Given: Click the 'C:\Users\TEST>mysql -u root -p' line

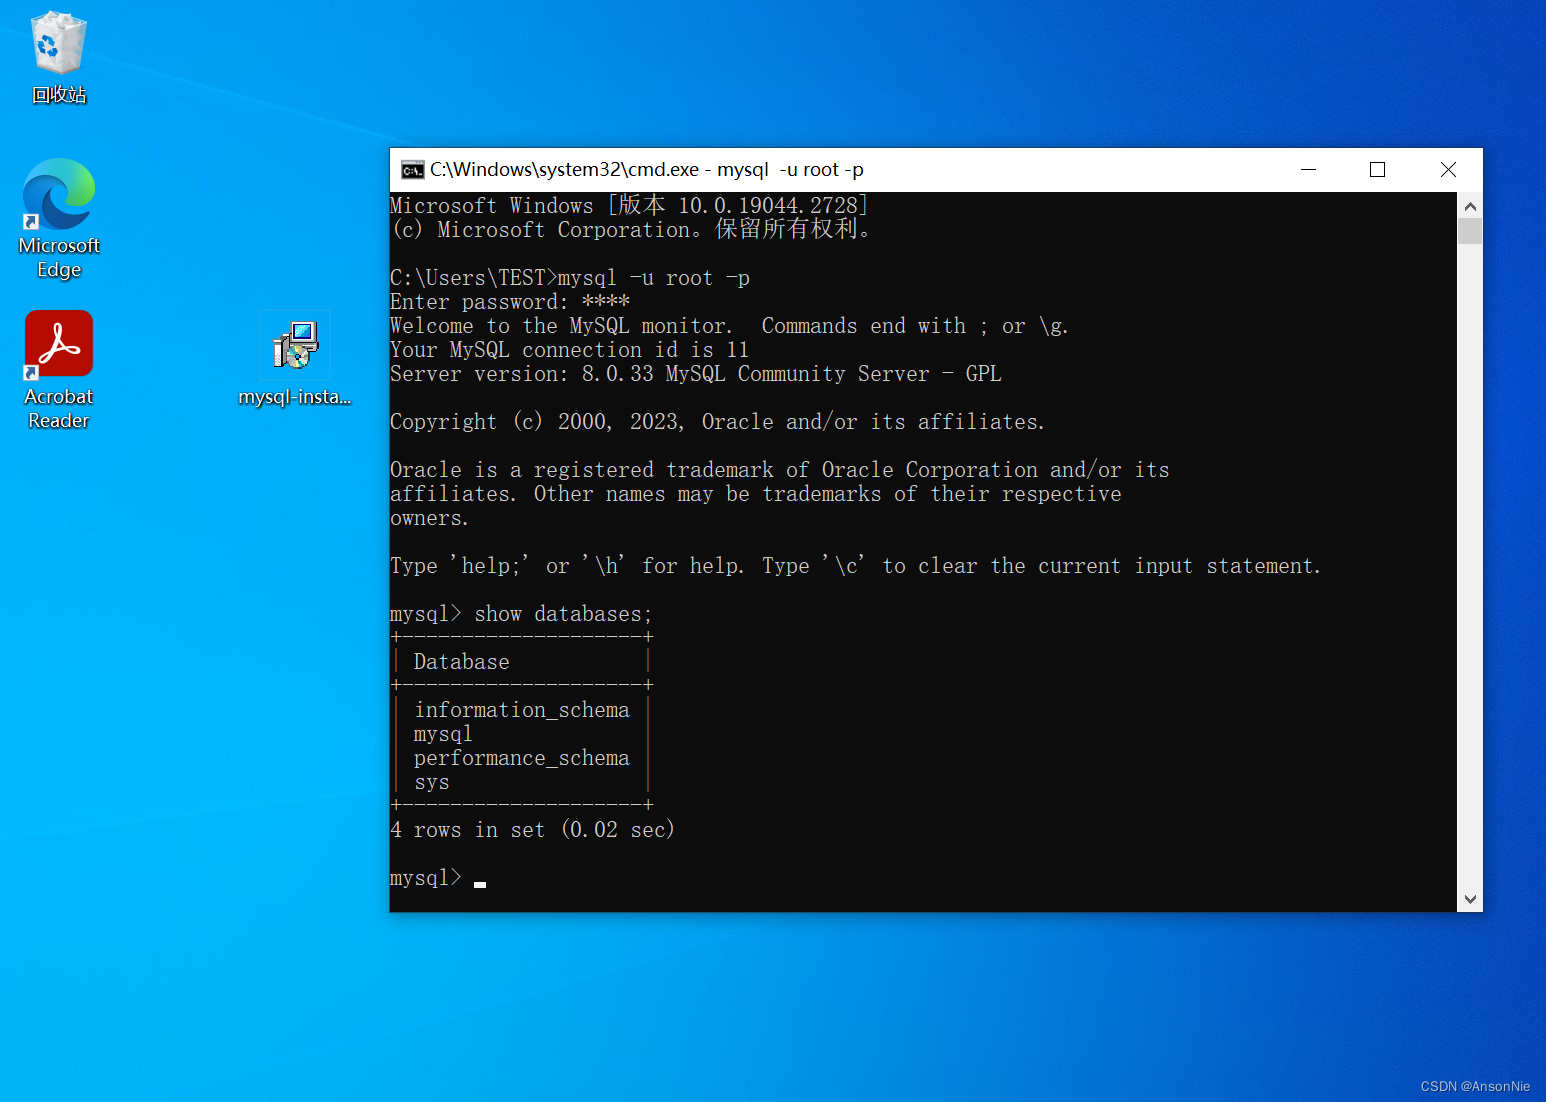Looking at the screenshot, I should [570, 278].
